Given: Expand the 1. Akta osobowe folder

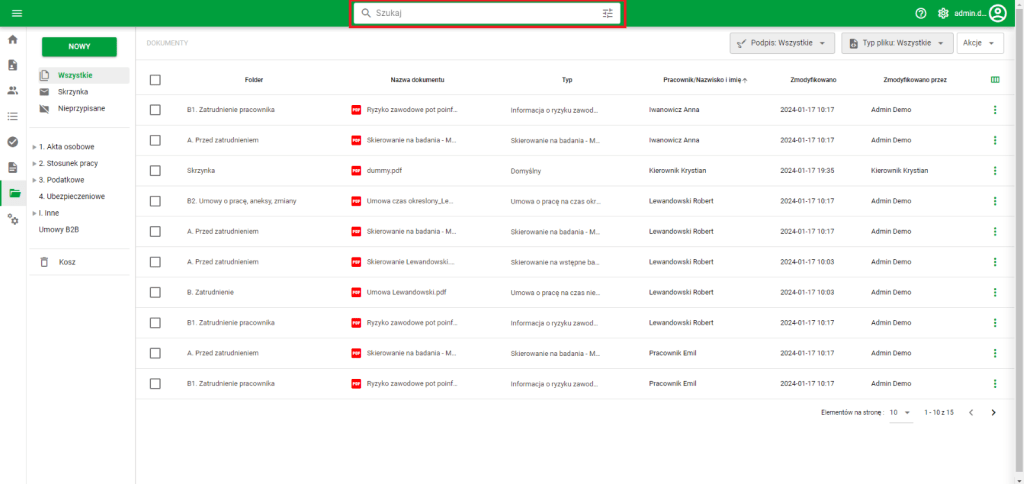Looking at the screenshot, I should [34, 147].
